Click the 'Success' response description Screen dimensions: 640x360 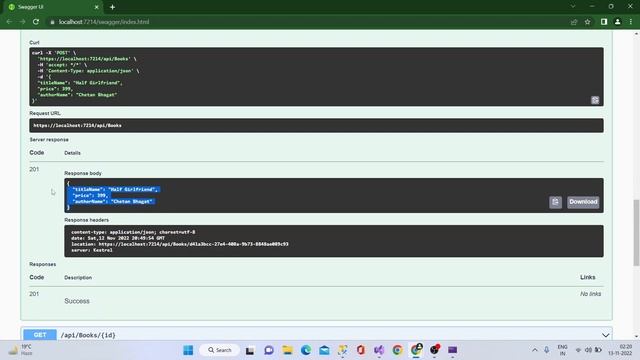click(x=77, y=301)
